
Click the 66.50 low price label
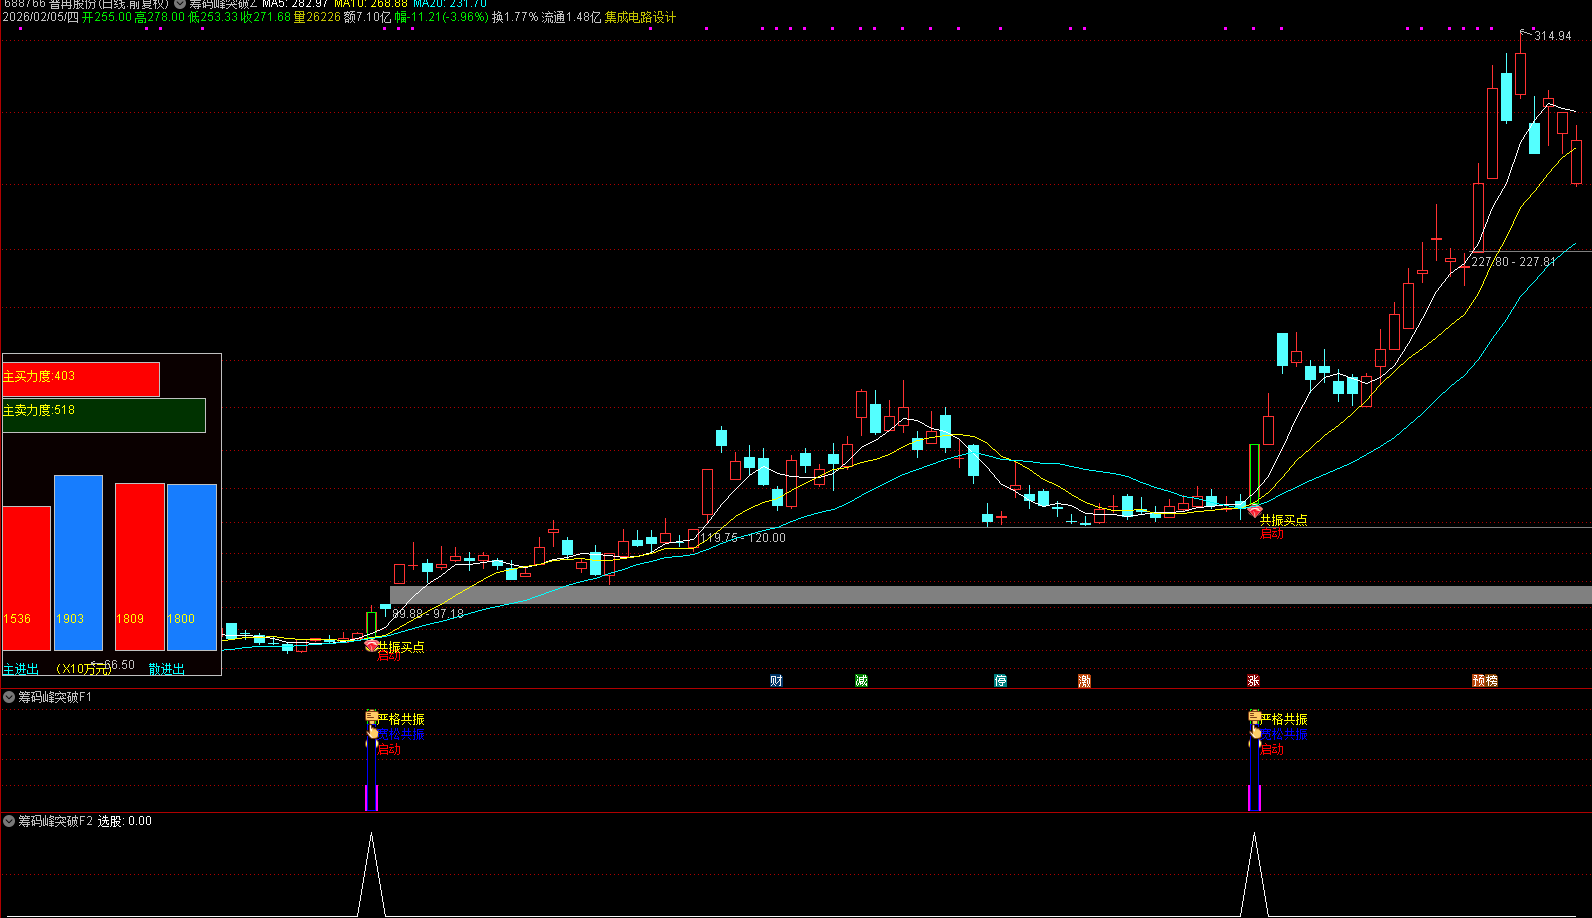coord(119,665)
